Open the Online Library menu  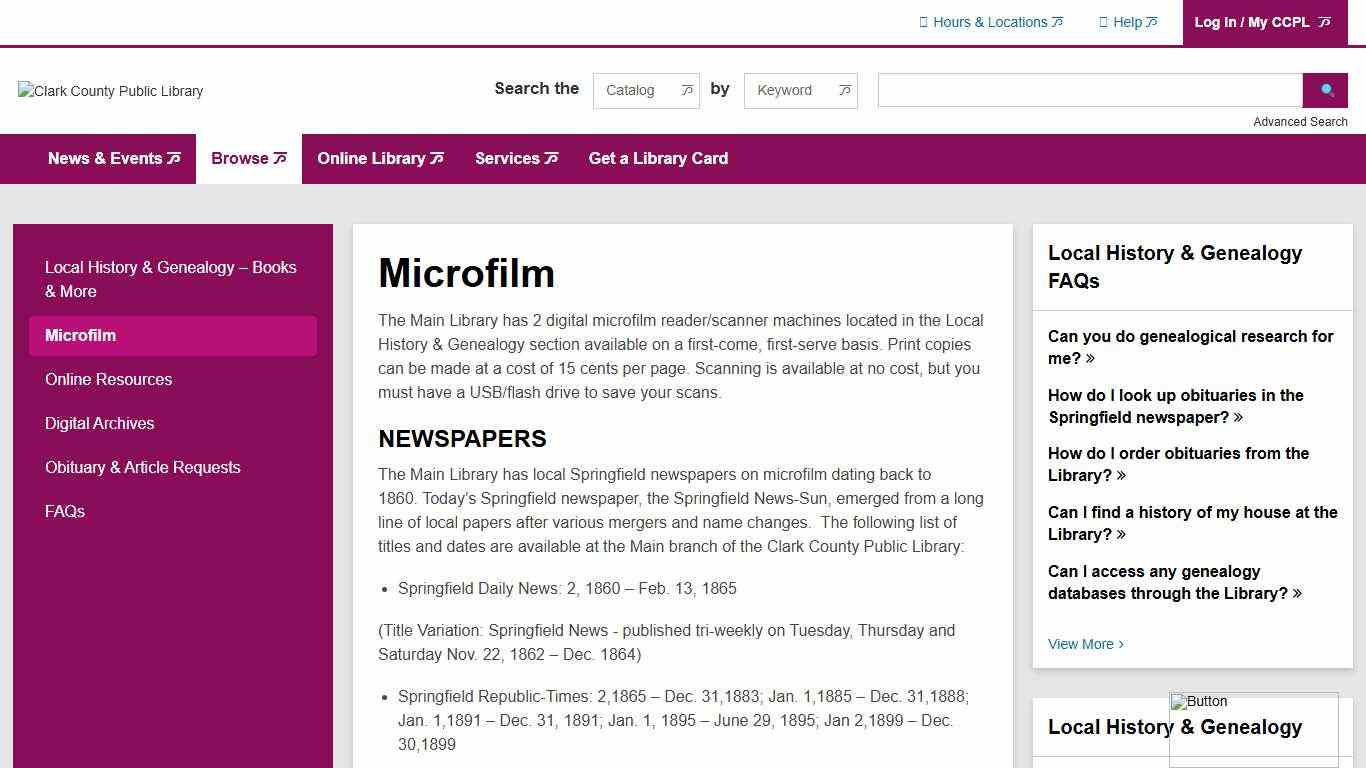pyautogui.click(x=380, y=158)
